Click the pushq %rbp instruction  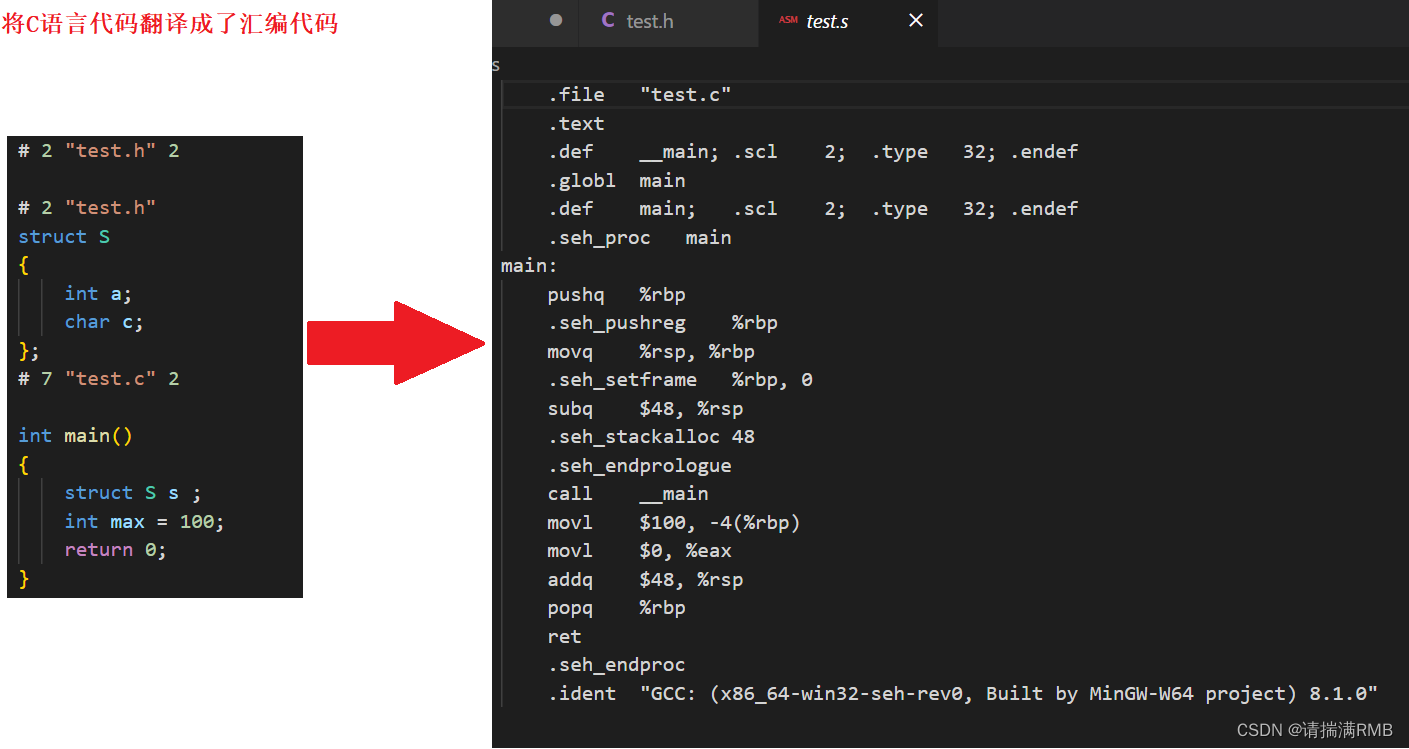tap(616, 295)
